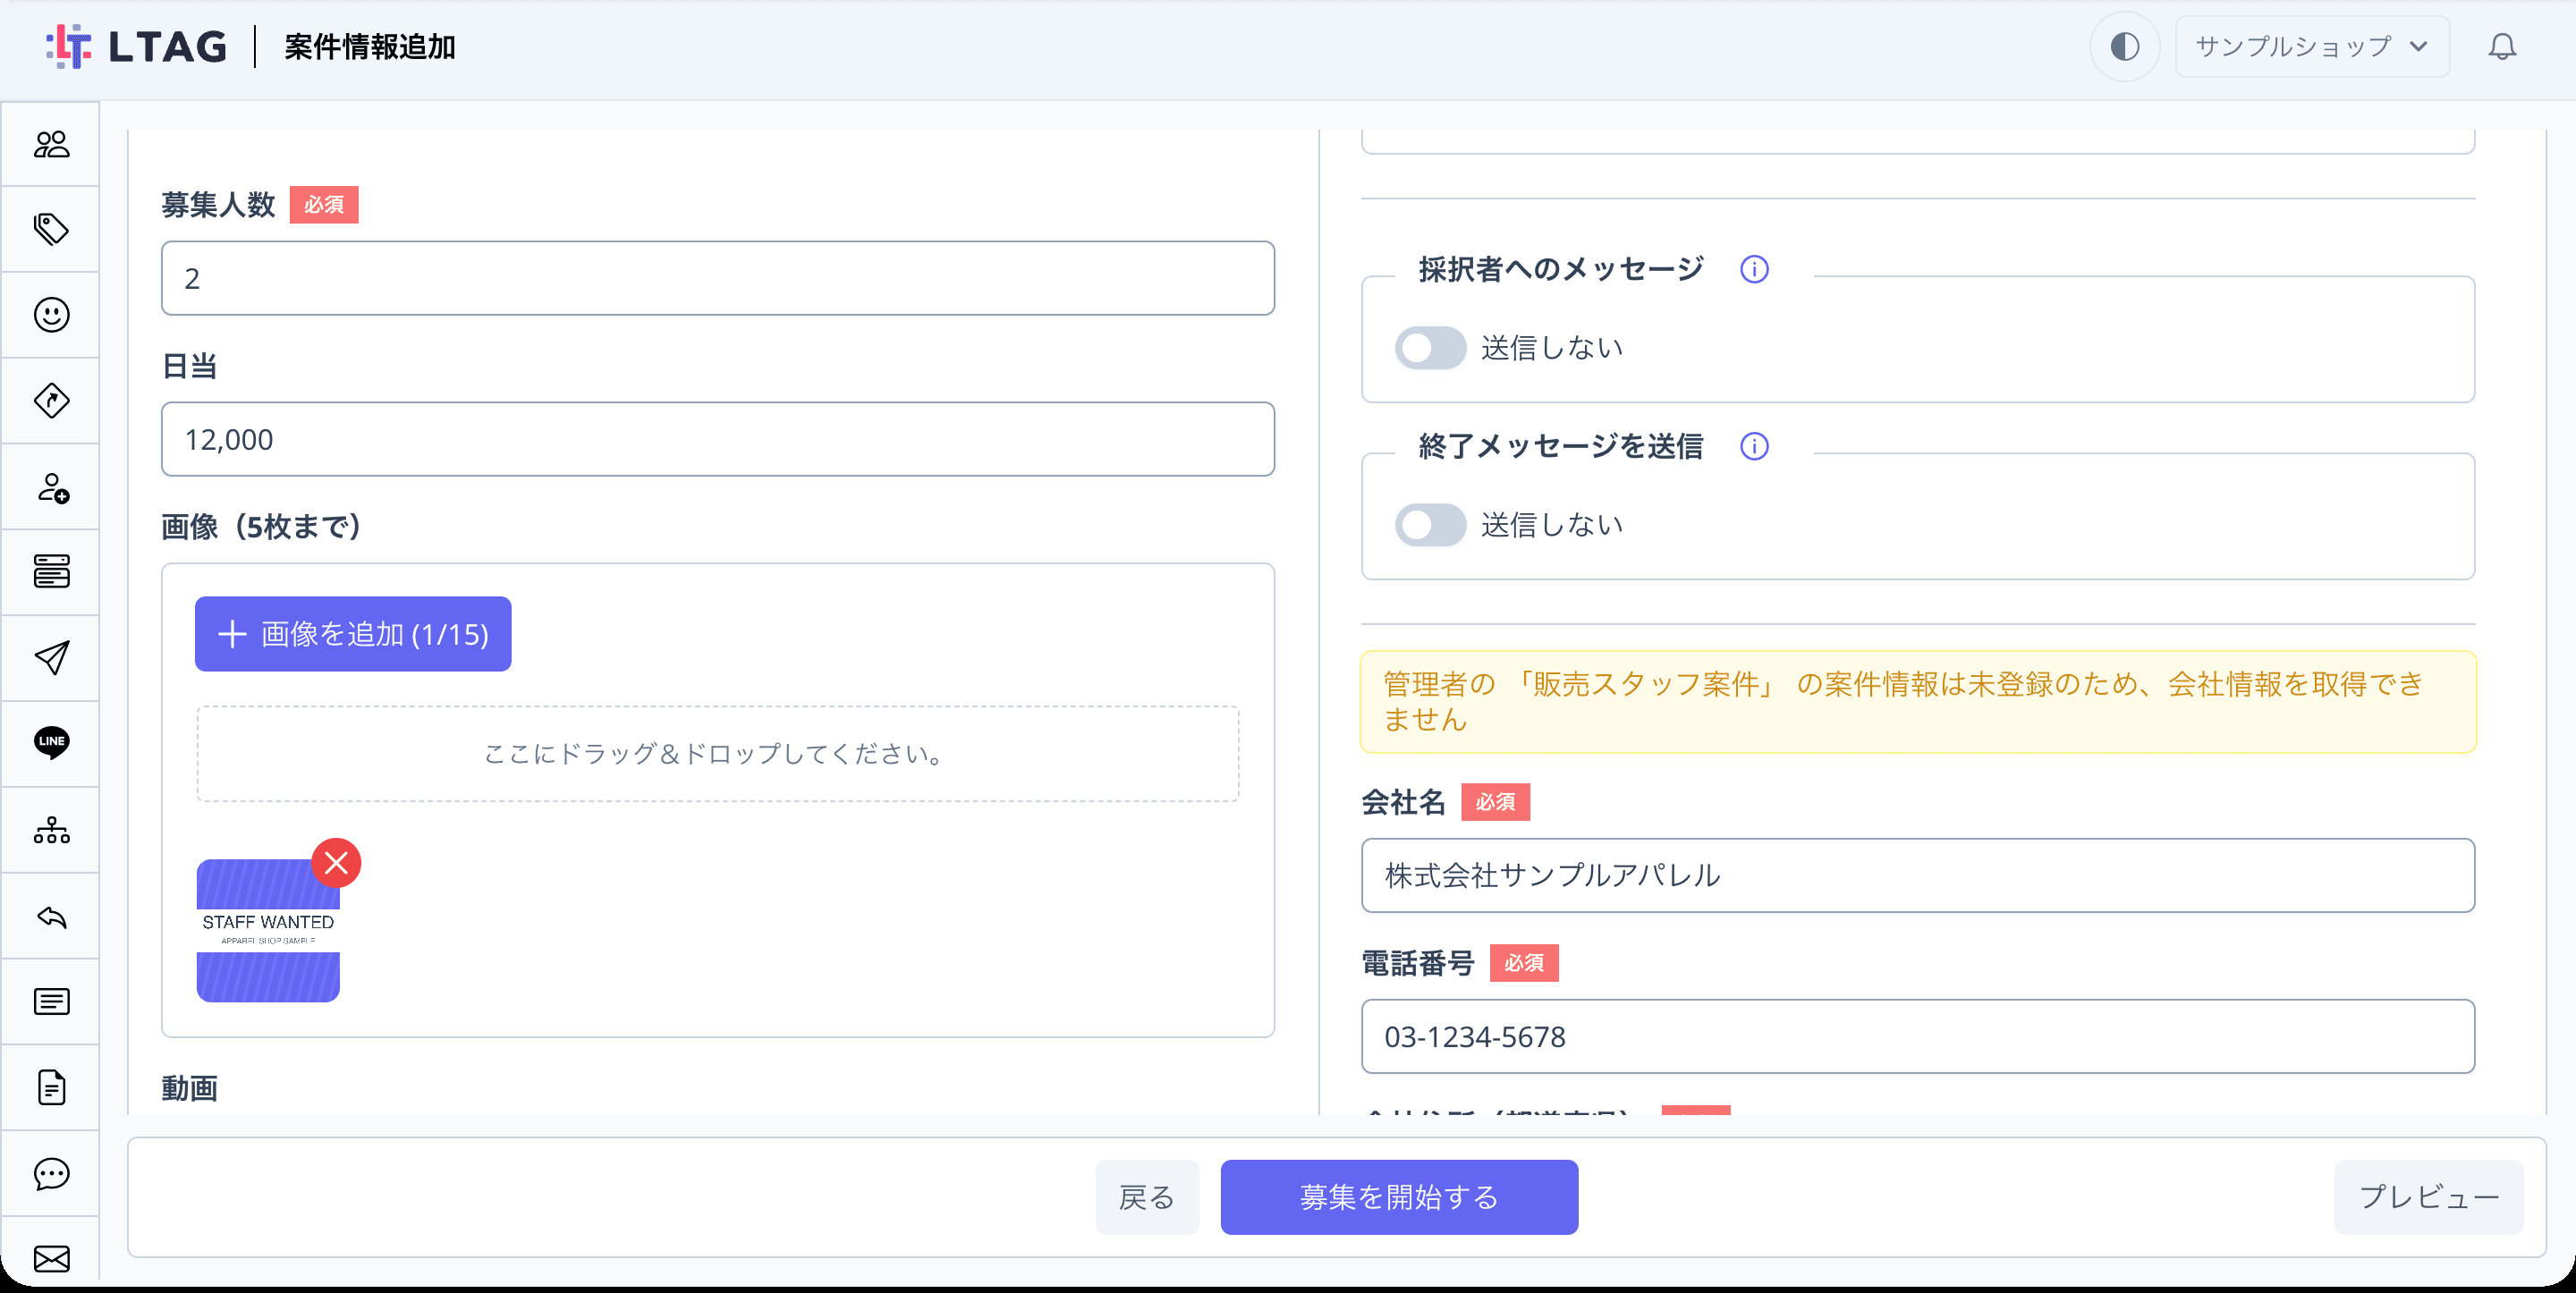This screenshot has height=1293, width=2576.
Task: Open the プレビュー button
Action: pyautogui.click(x=2428, y=1197)
